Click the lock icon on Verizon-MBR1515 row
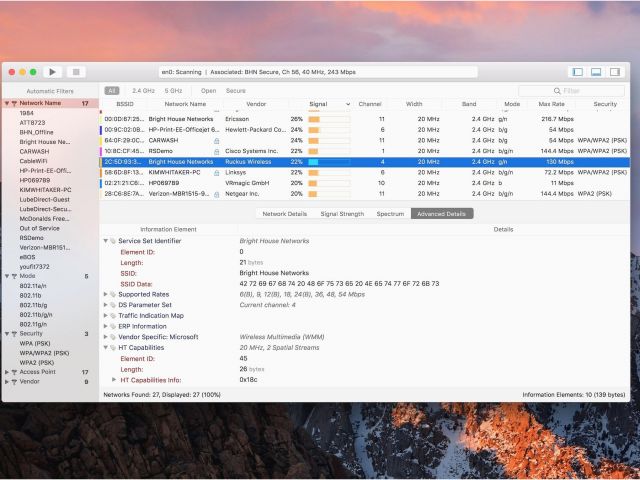640x480 pixels. click(x=217, y=194)
